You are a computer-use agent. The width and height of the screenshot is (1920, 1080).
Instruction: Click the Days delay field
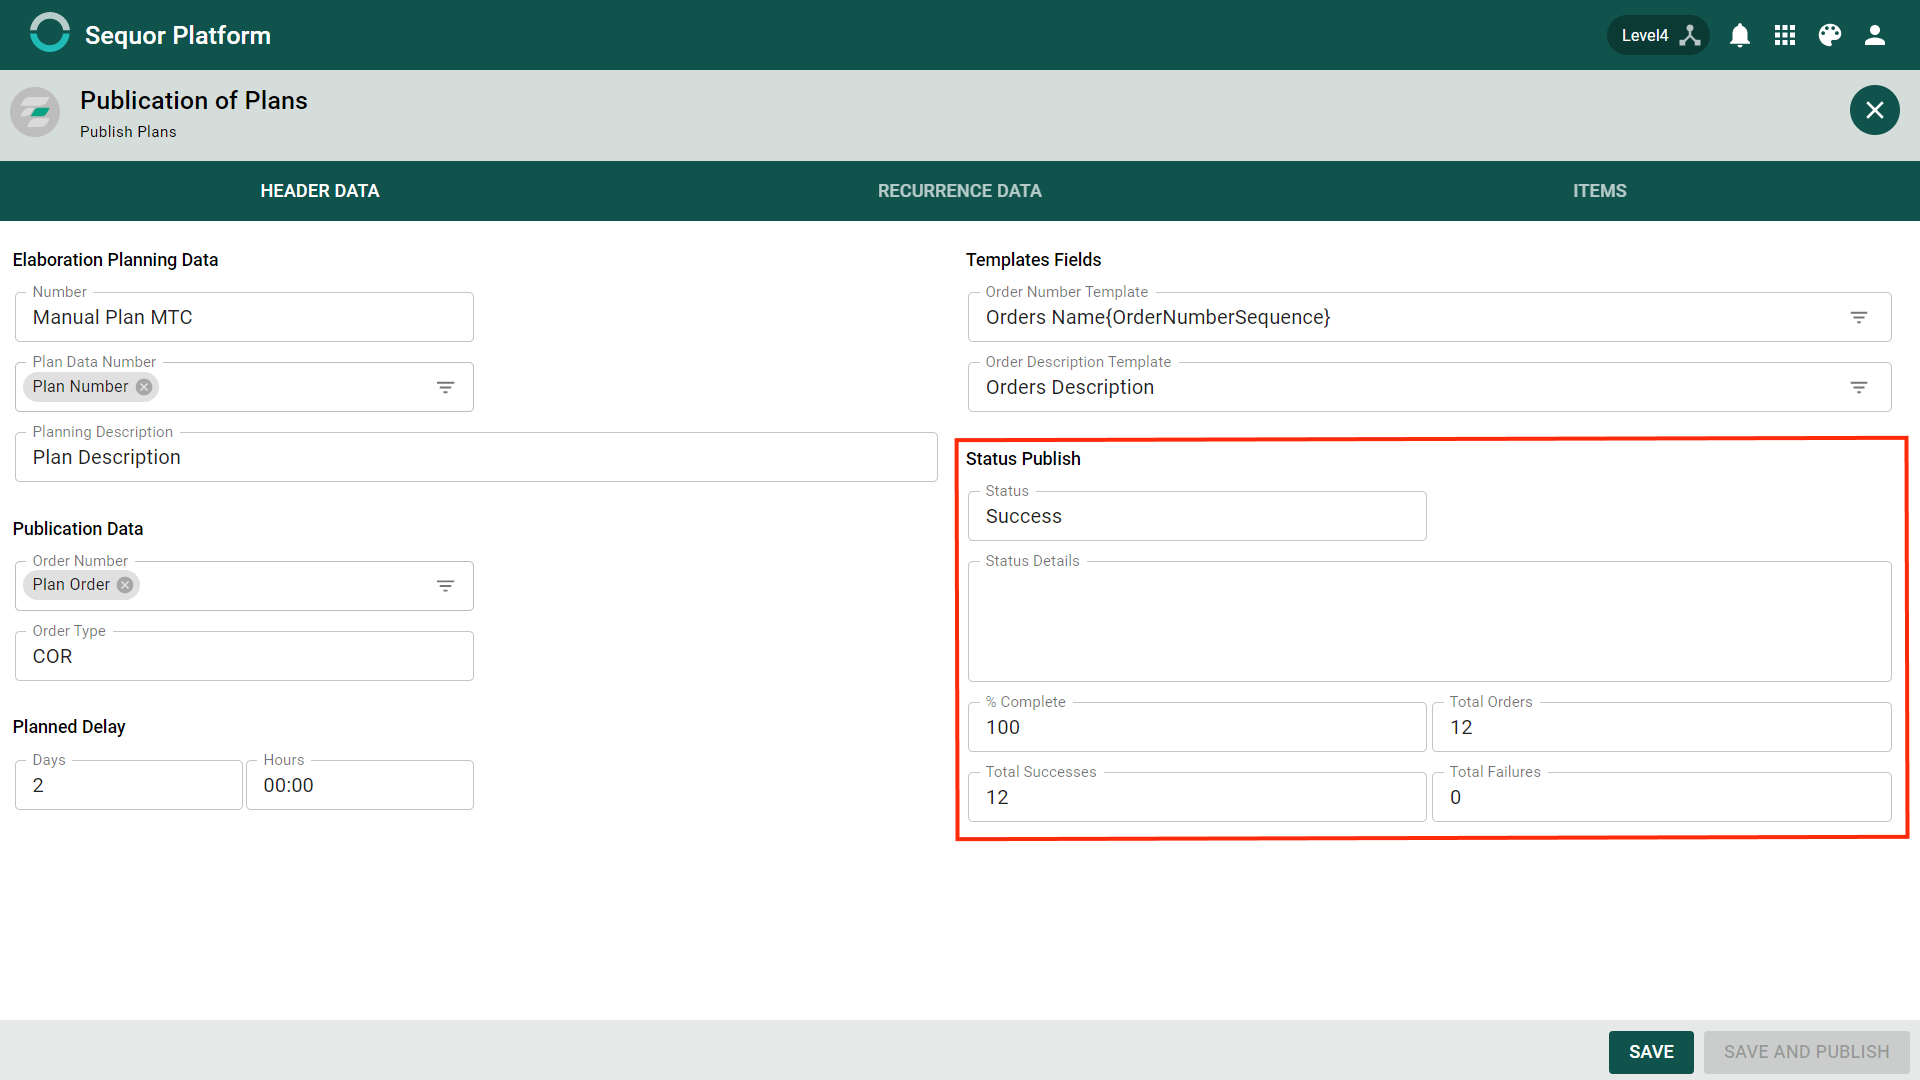pyautogui.click(x=129, y=785)
